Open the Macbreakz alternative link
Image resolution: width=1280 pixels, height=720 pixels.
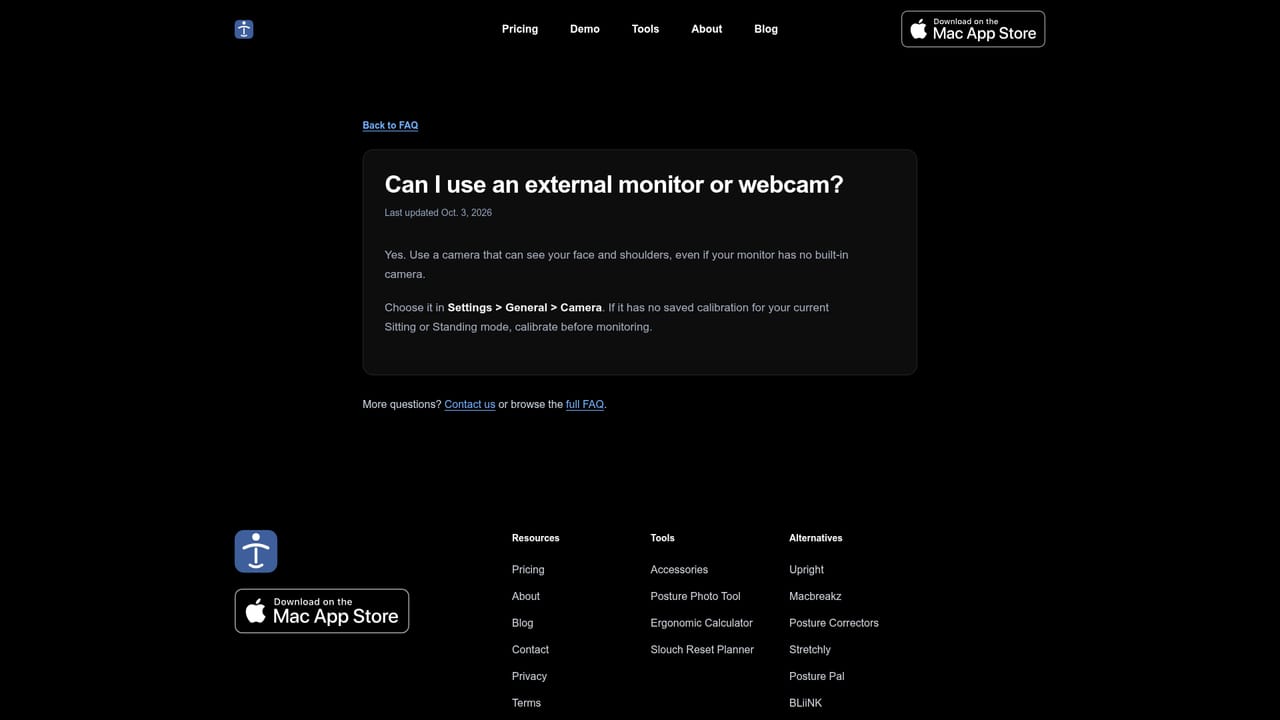tap(815, 596)
